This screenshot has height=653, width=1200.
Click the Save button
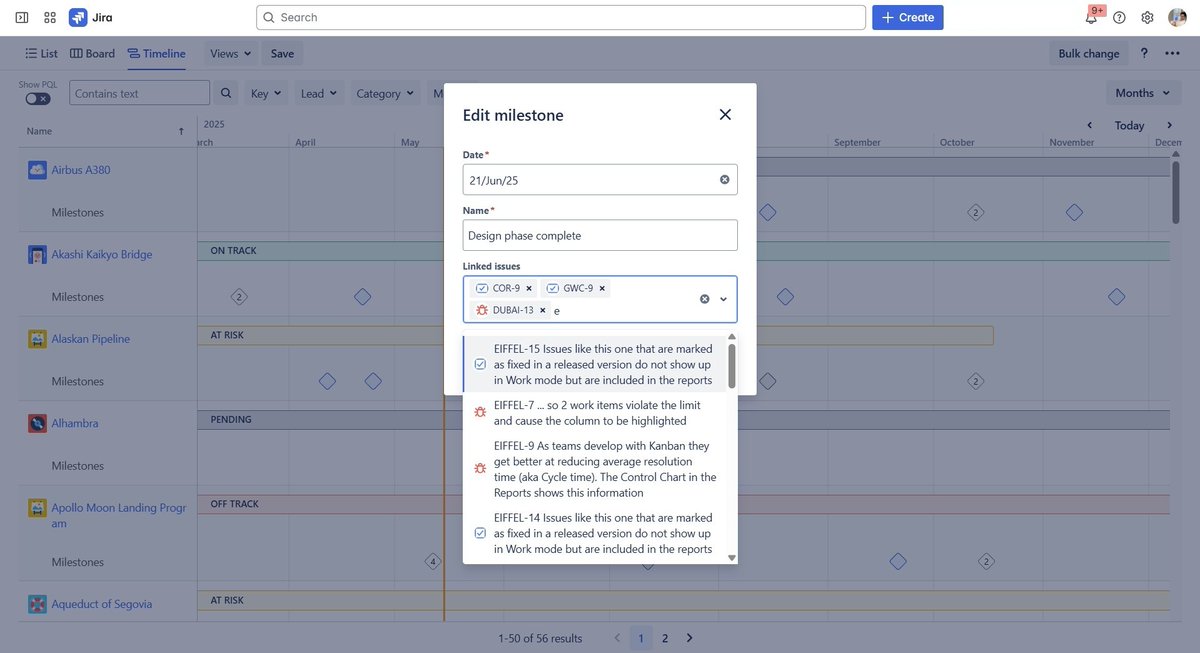click(x=282, y=53)
